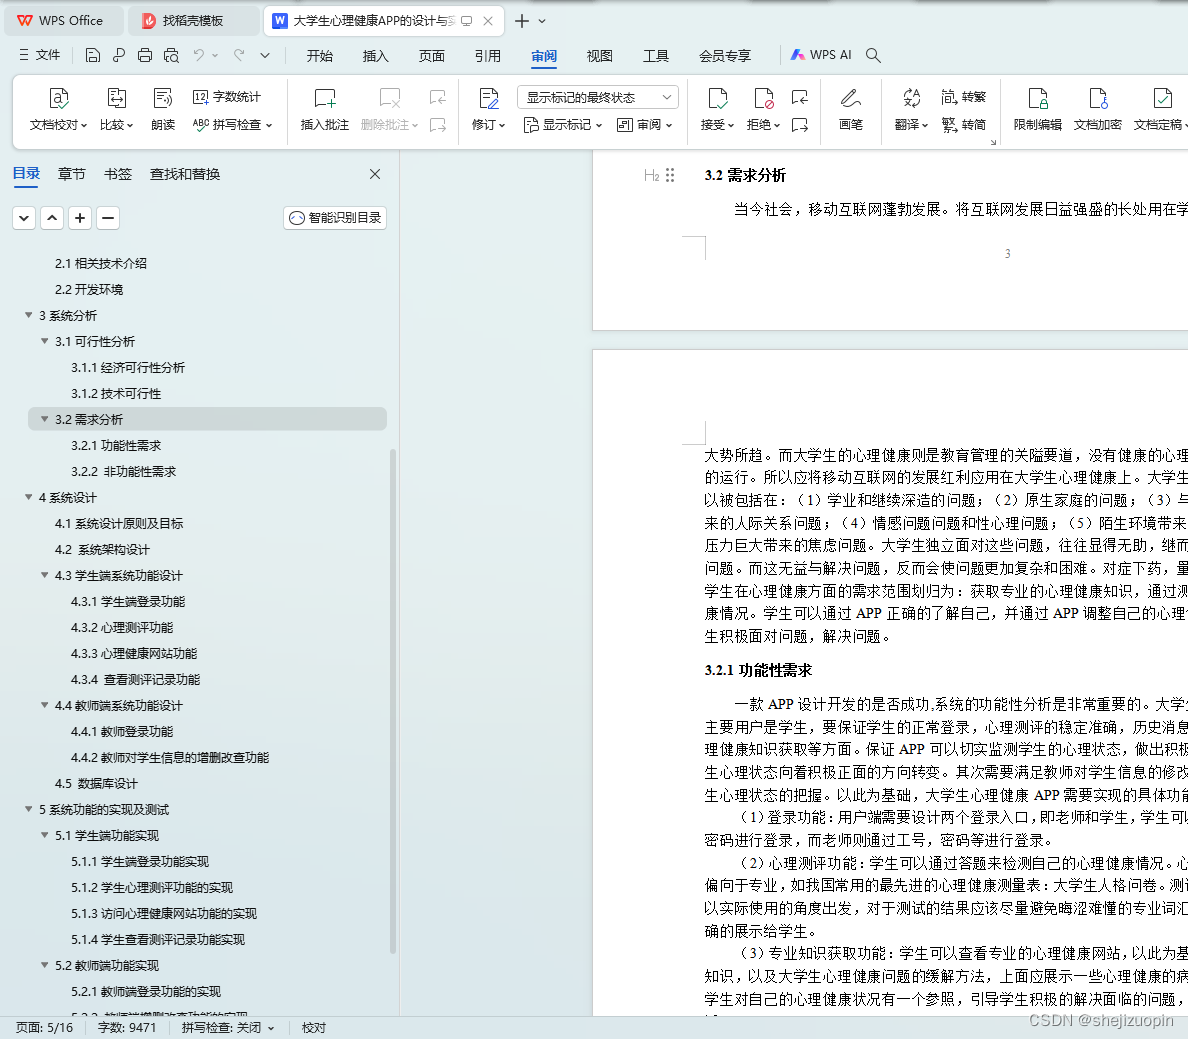
Task: Click the print preview icon
Action: coord(171,55)
